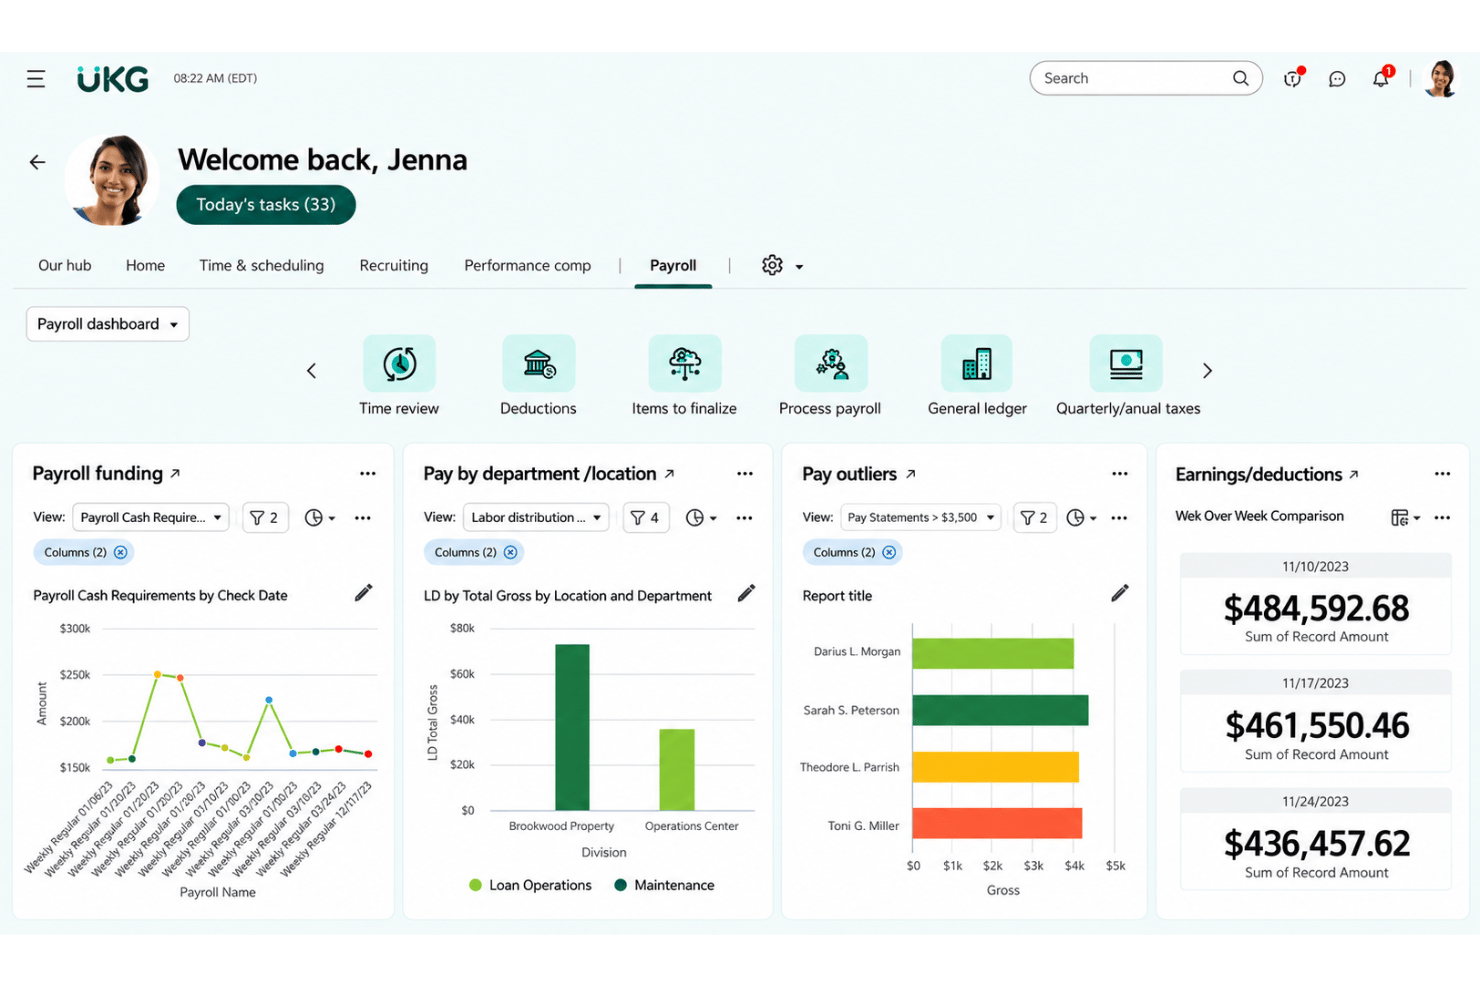
Task: Open Pay outliers widget title link
Action: [x=859, y=474]
